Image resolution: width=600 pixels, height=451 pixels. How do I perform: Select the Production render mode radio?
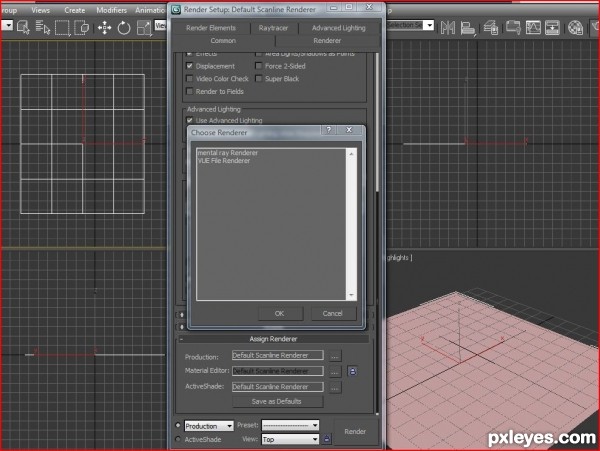[178, 425]
